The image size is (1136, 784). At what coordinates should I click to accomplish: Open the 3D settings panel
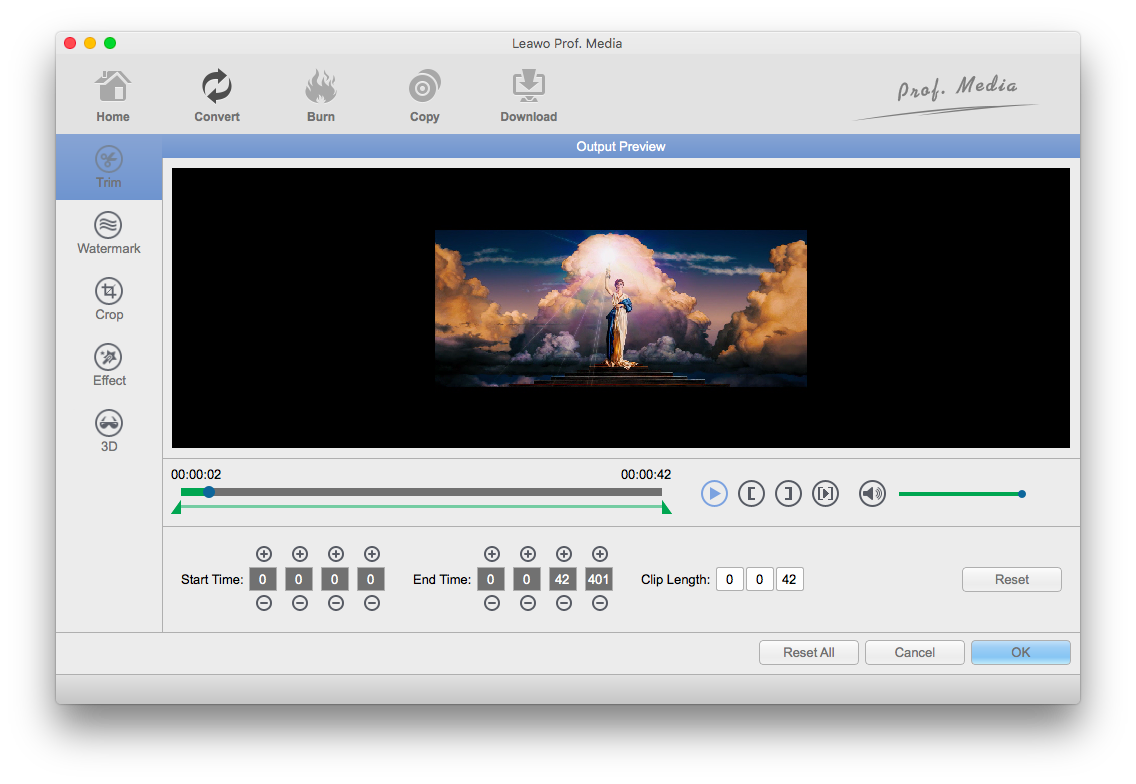coord(109,431)
